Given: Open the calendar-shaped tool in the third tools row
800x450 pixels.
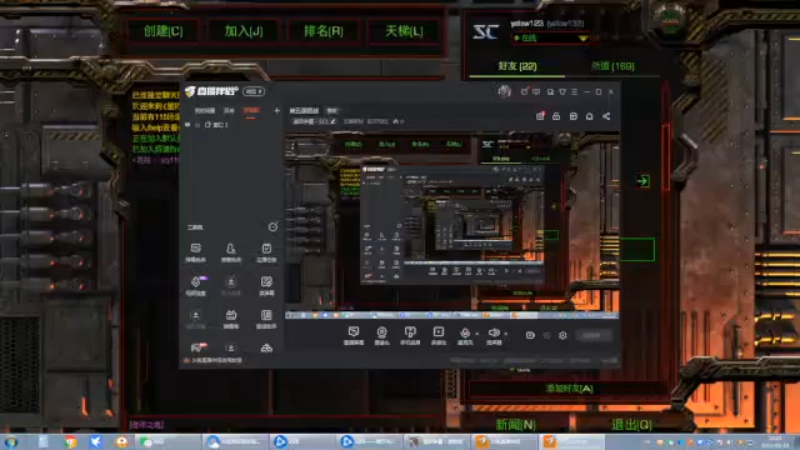Looking at the screenshot, I should (231, 319).
